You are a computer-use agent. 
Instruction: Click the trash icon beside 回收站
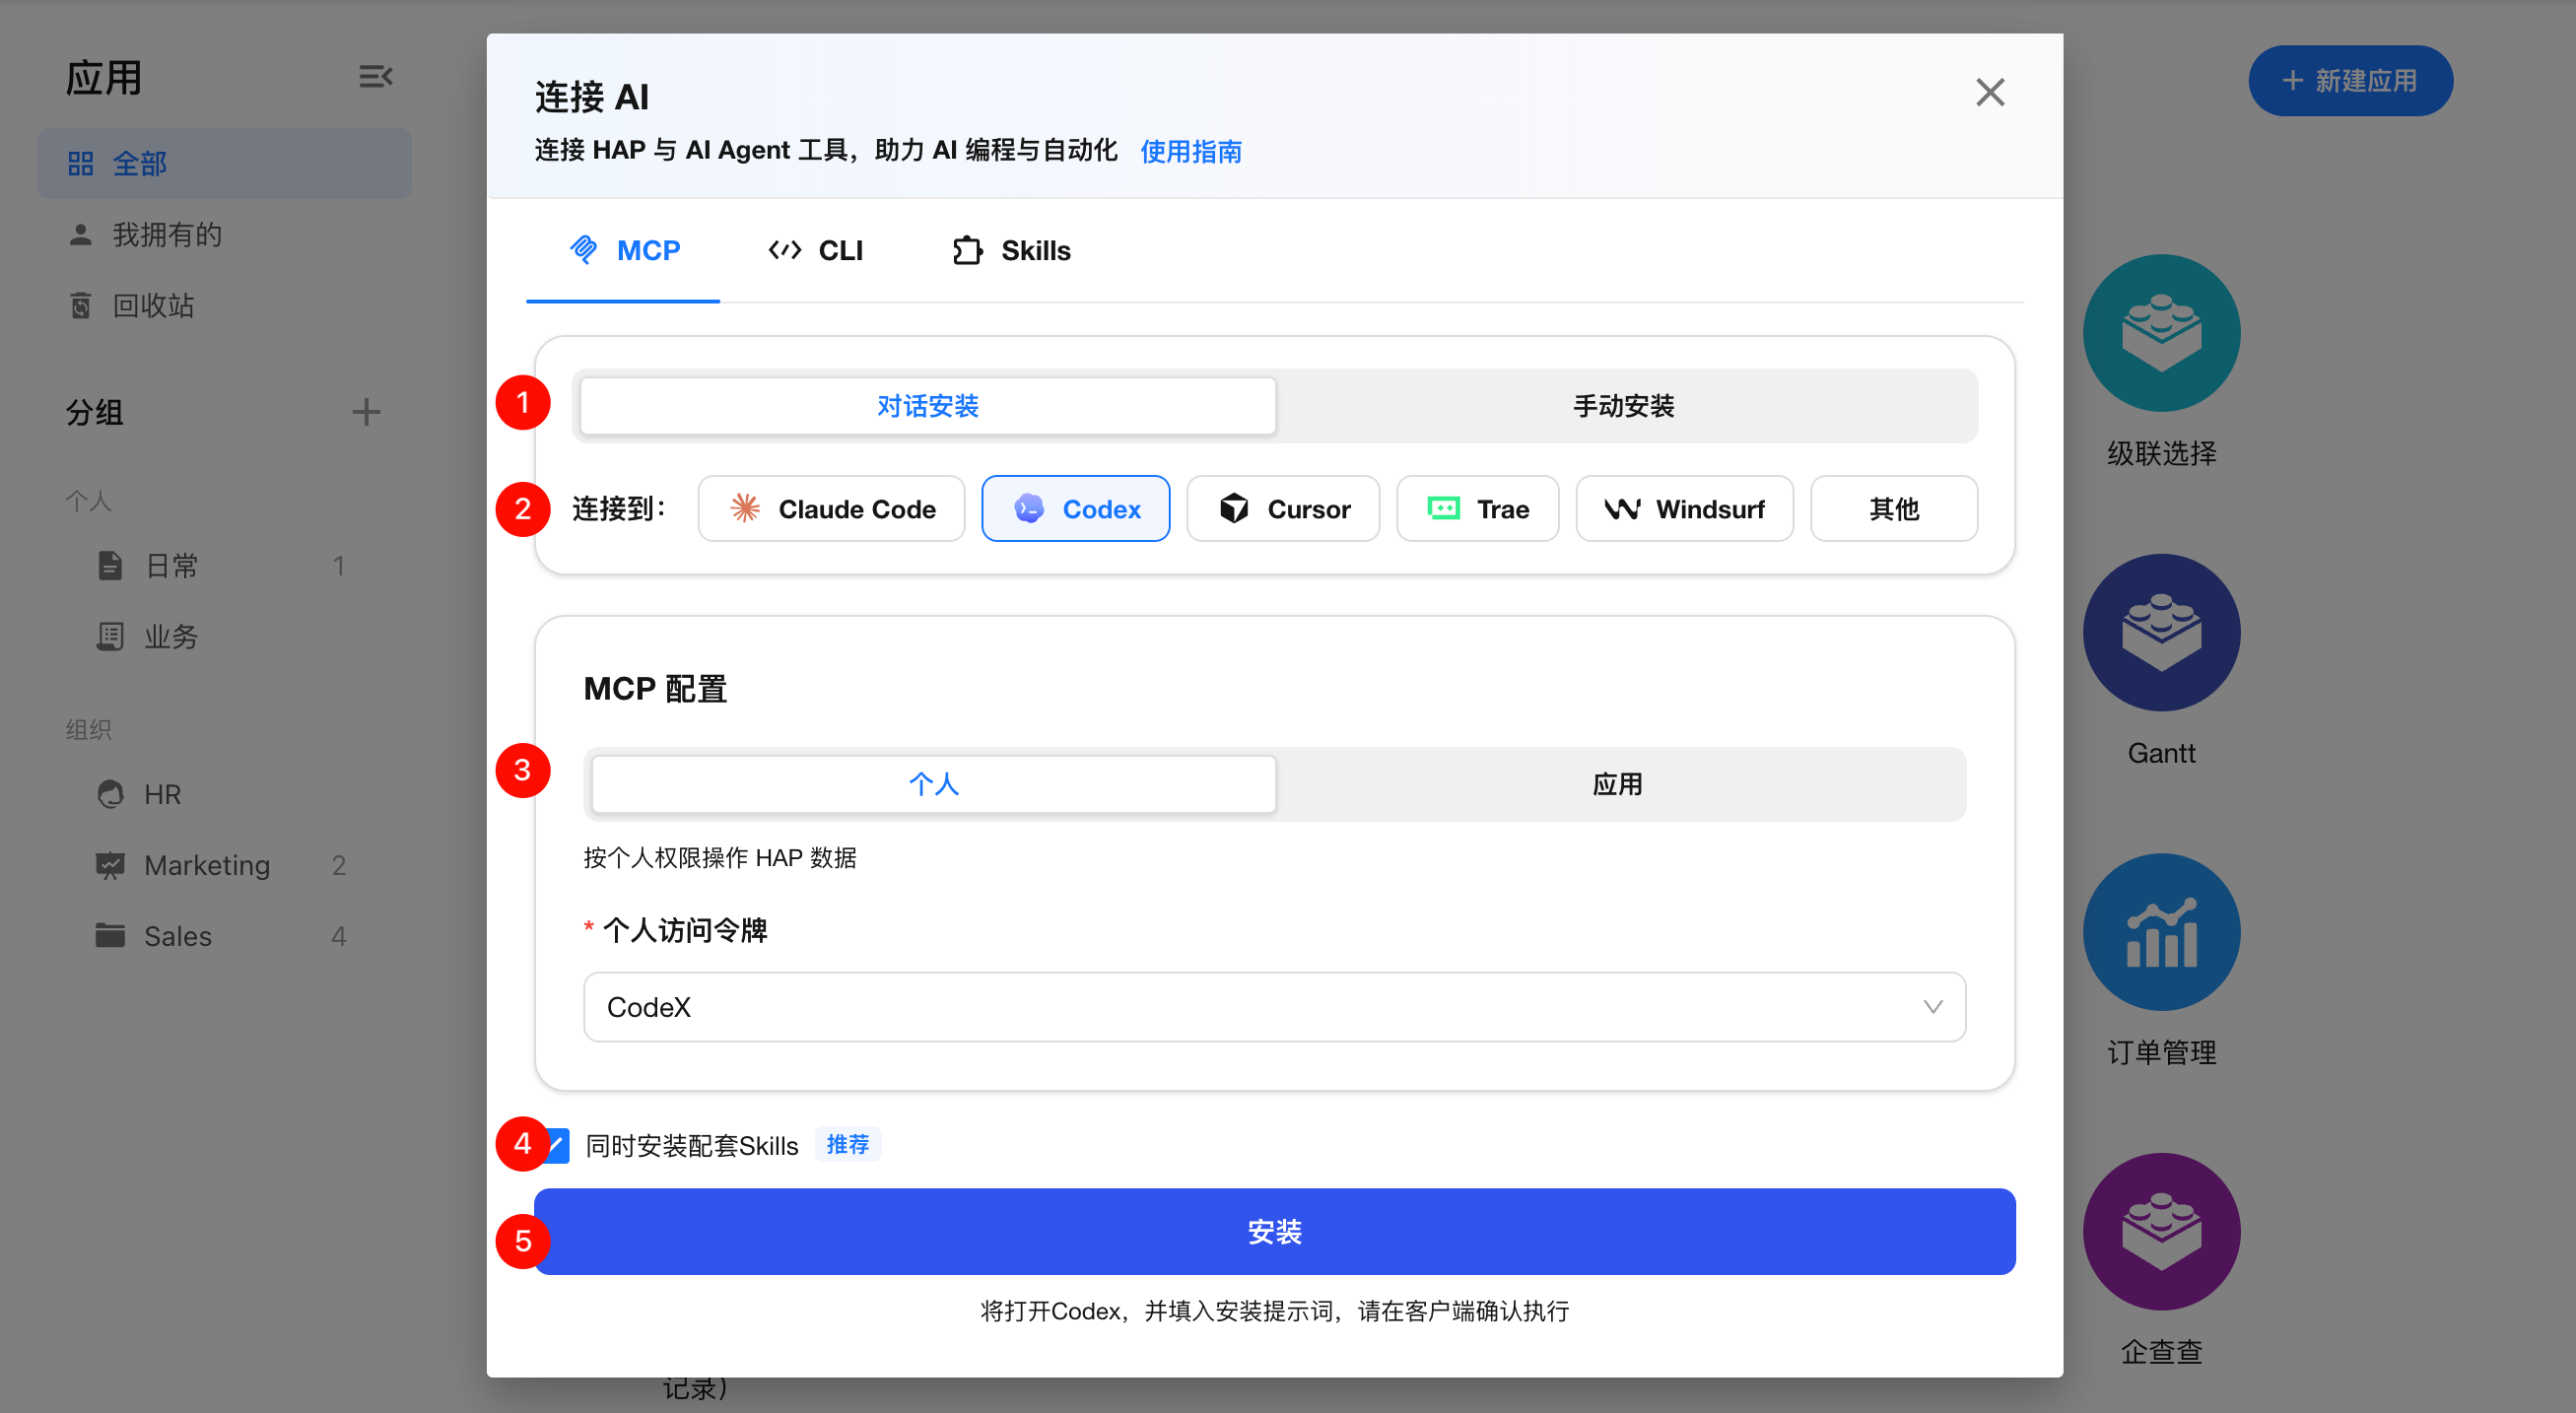(x=80, y=305)
